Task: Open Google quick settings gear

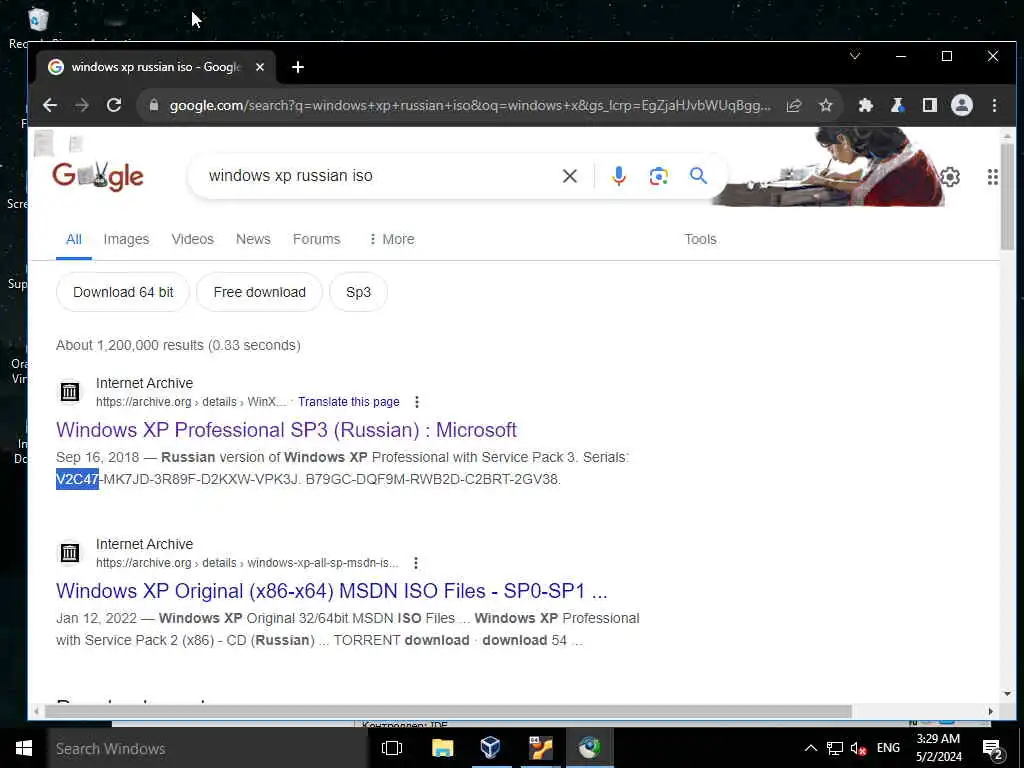Action: 950,176
